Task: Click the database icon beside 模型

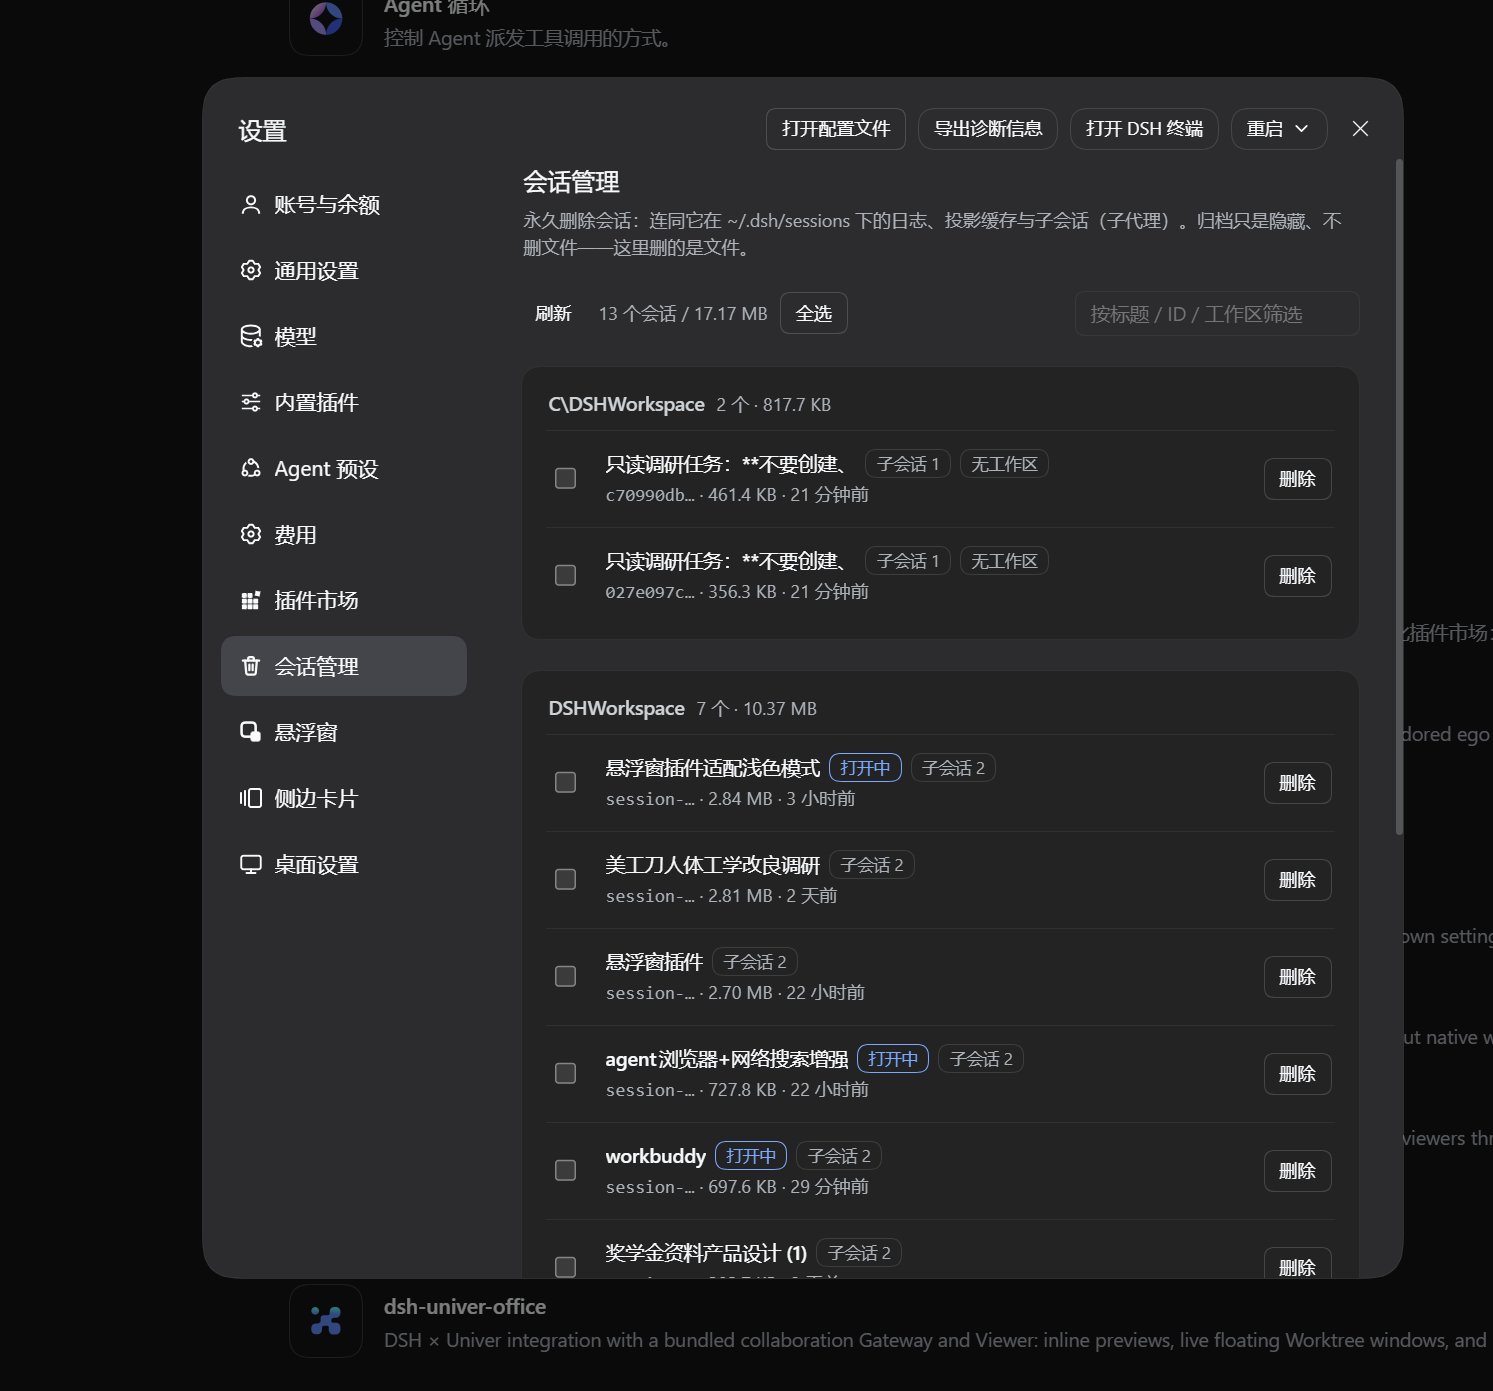Action: [251, 337]
